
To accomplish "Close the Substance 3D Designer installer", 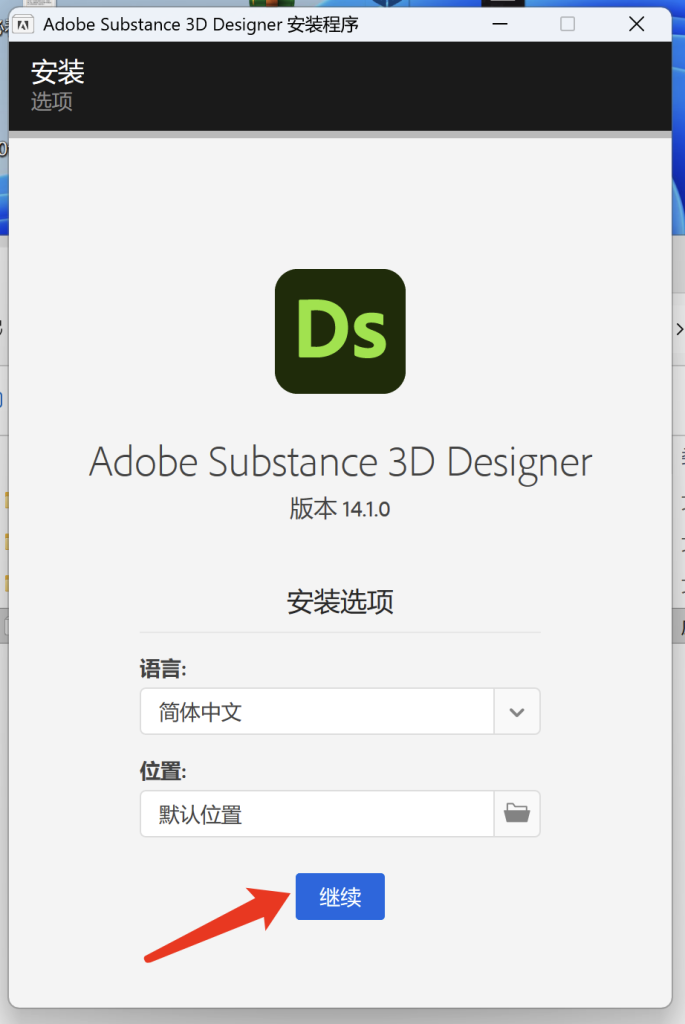I will 636,24.
